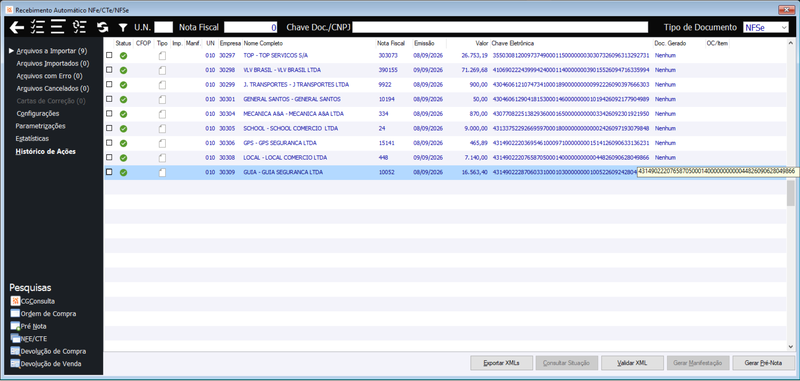Open the Configurações sidebar item
Screen dimensions: 800x381
(38, 113)
